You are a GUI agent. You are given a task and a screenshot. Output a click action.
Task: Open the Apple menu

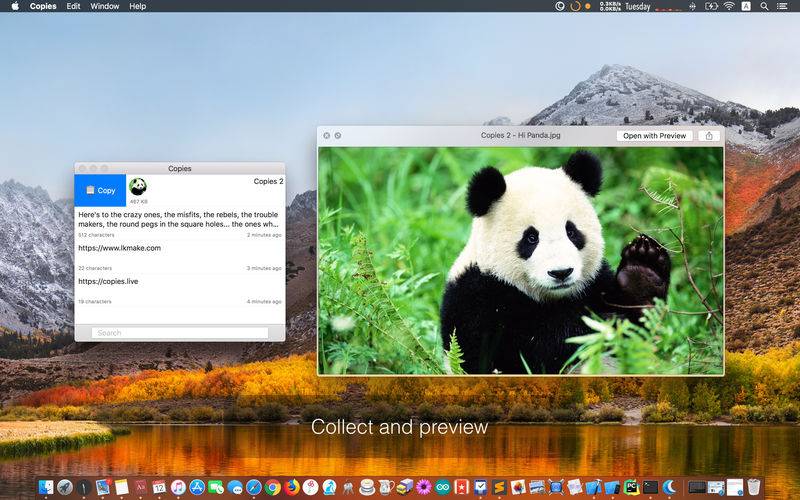(15, 6)
